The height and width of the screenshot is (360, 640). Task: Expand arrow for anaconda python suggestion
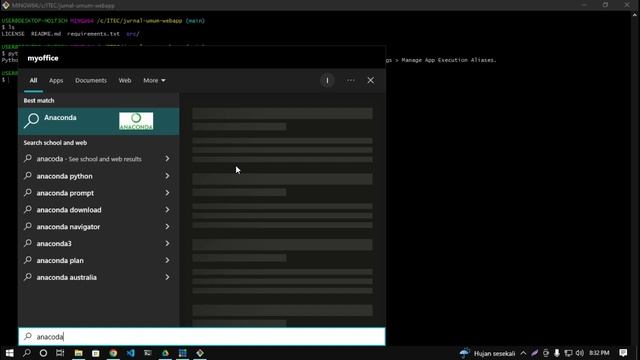pos(167,176)
